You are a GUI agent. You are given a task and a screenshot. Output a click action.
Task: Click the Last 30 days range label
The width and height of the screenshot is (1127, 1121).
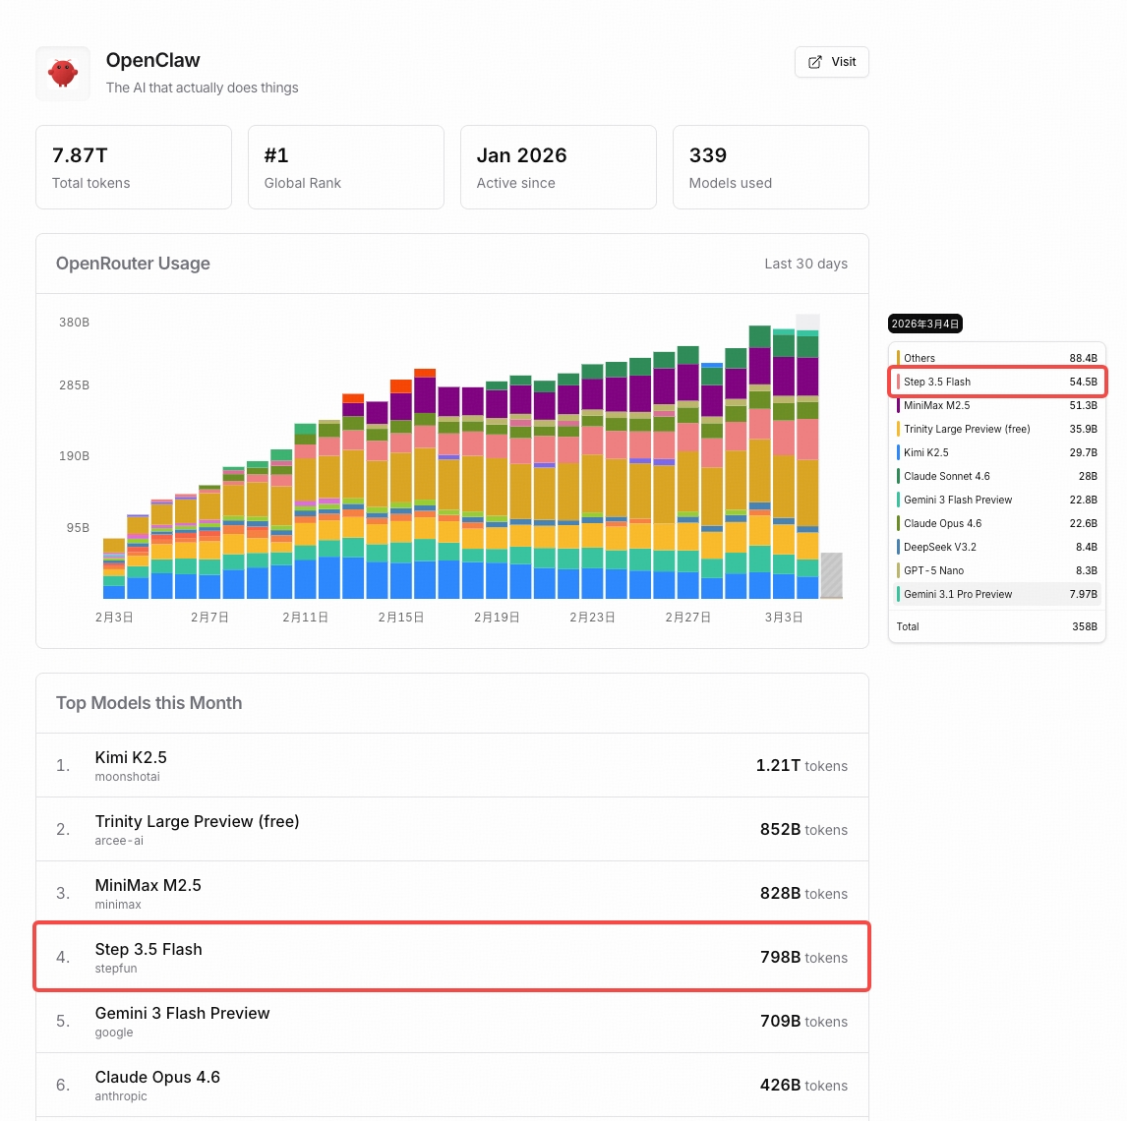[x=805, y=264]
